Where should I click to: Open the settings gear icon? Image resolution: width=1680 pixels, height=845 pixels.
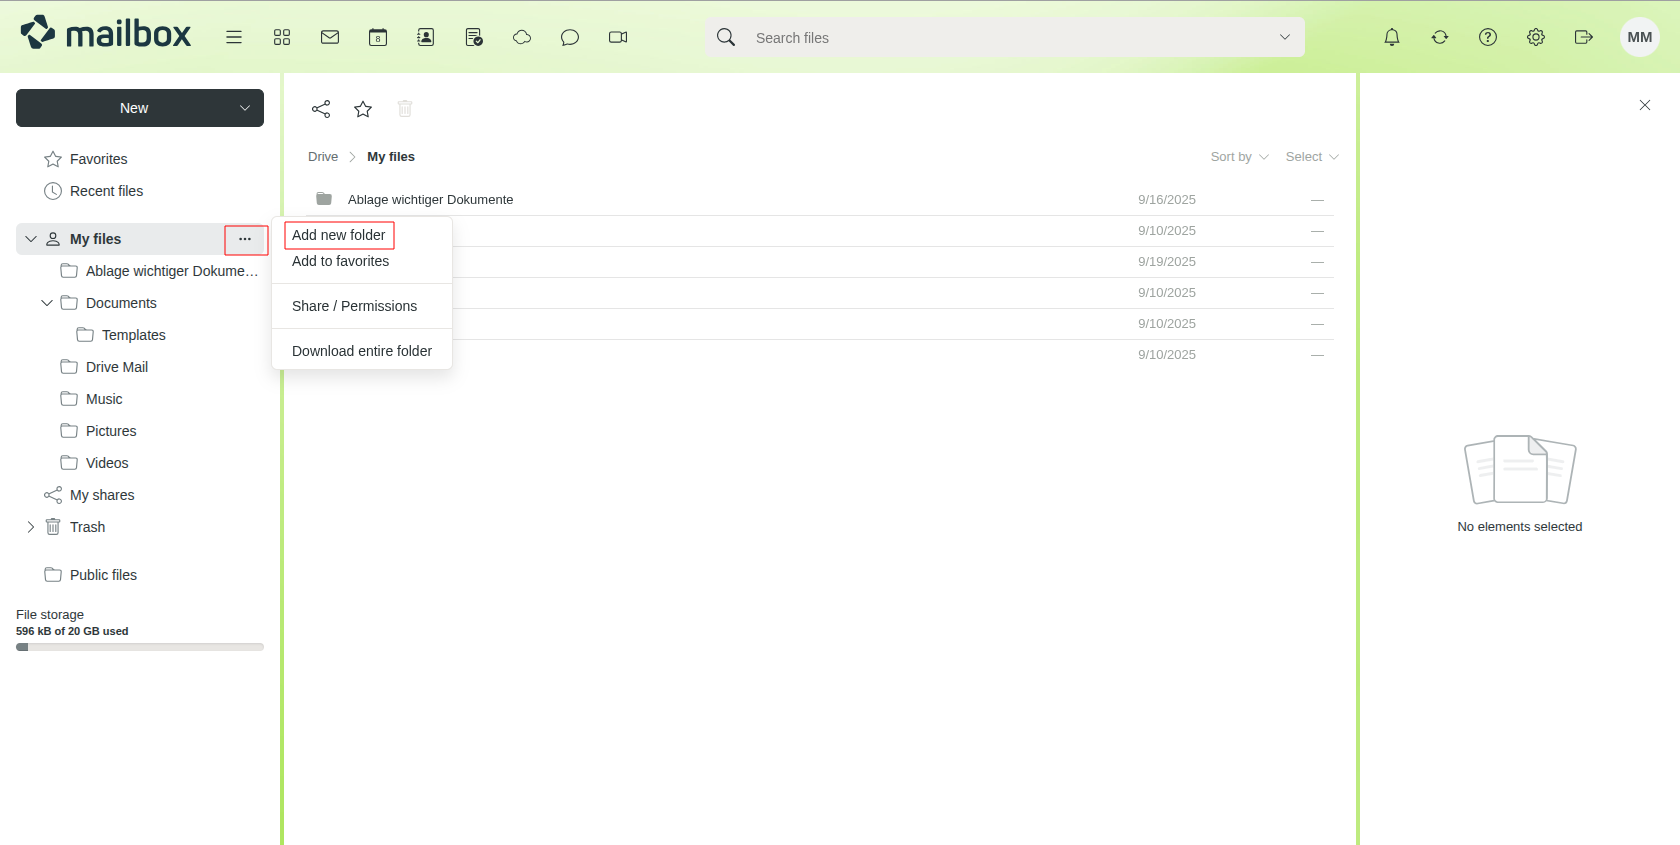tap(1536, 37)
